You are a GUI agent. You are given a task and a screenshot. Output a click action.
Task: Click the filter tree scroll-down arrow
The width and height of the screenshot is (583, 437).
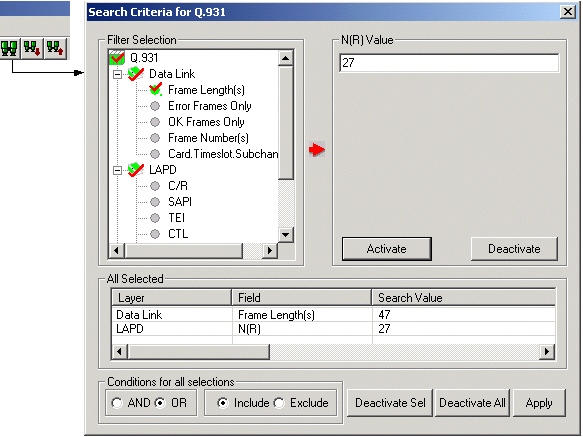tap(286, 235)
